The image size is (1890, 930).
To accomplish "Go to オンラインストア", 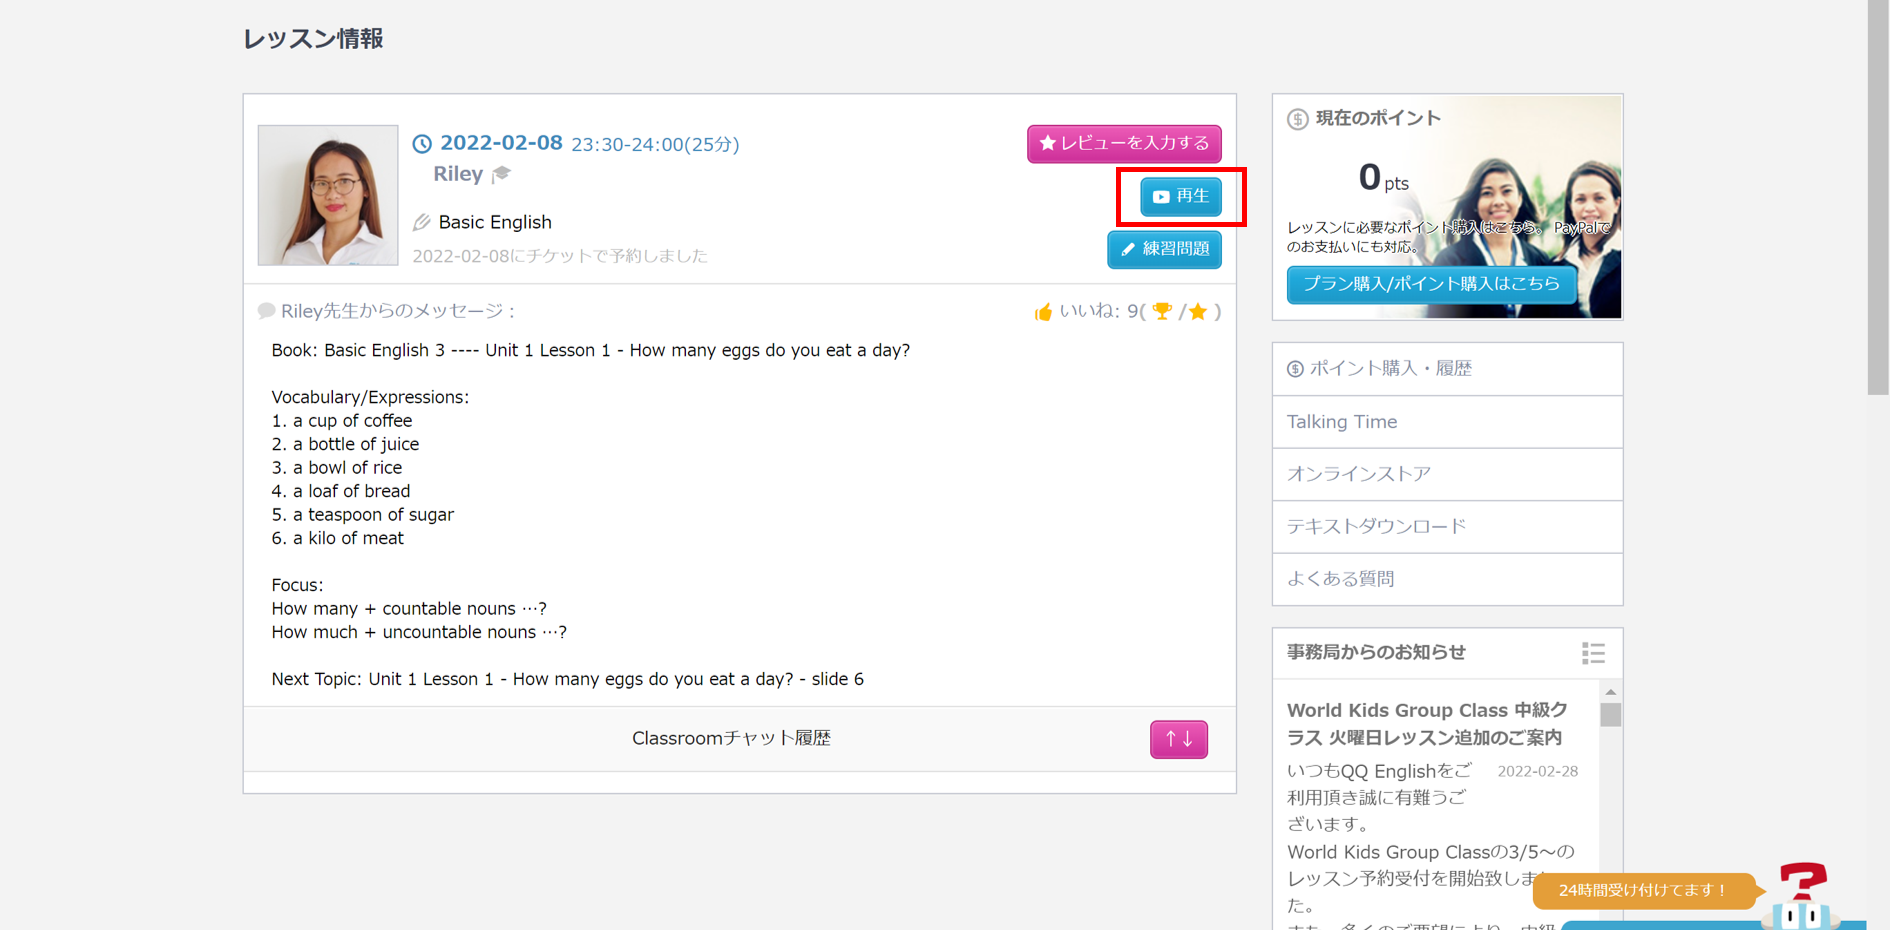I will pos(1446,474).
